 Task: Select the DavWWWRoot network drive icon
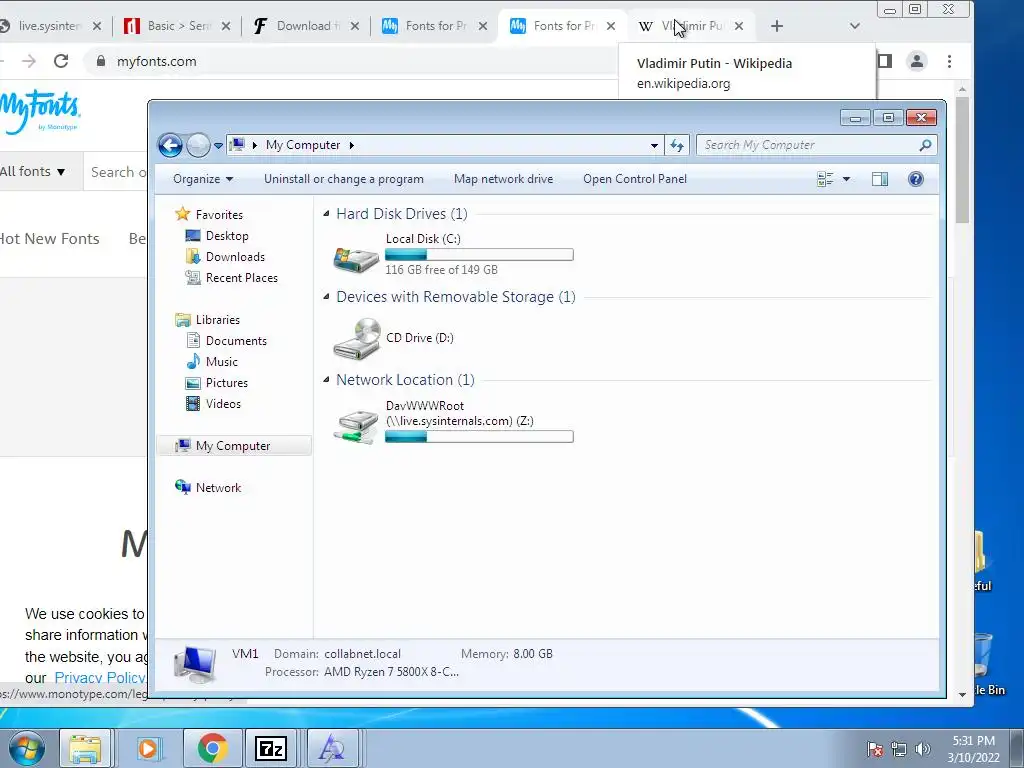356,425
